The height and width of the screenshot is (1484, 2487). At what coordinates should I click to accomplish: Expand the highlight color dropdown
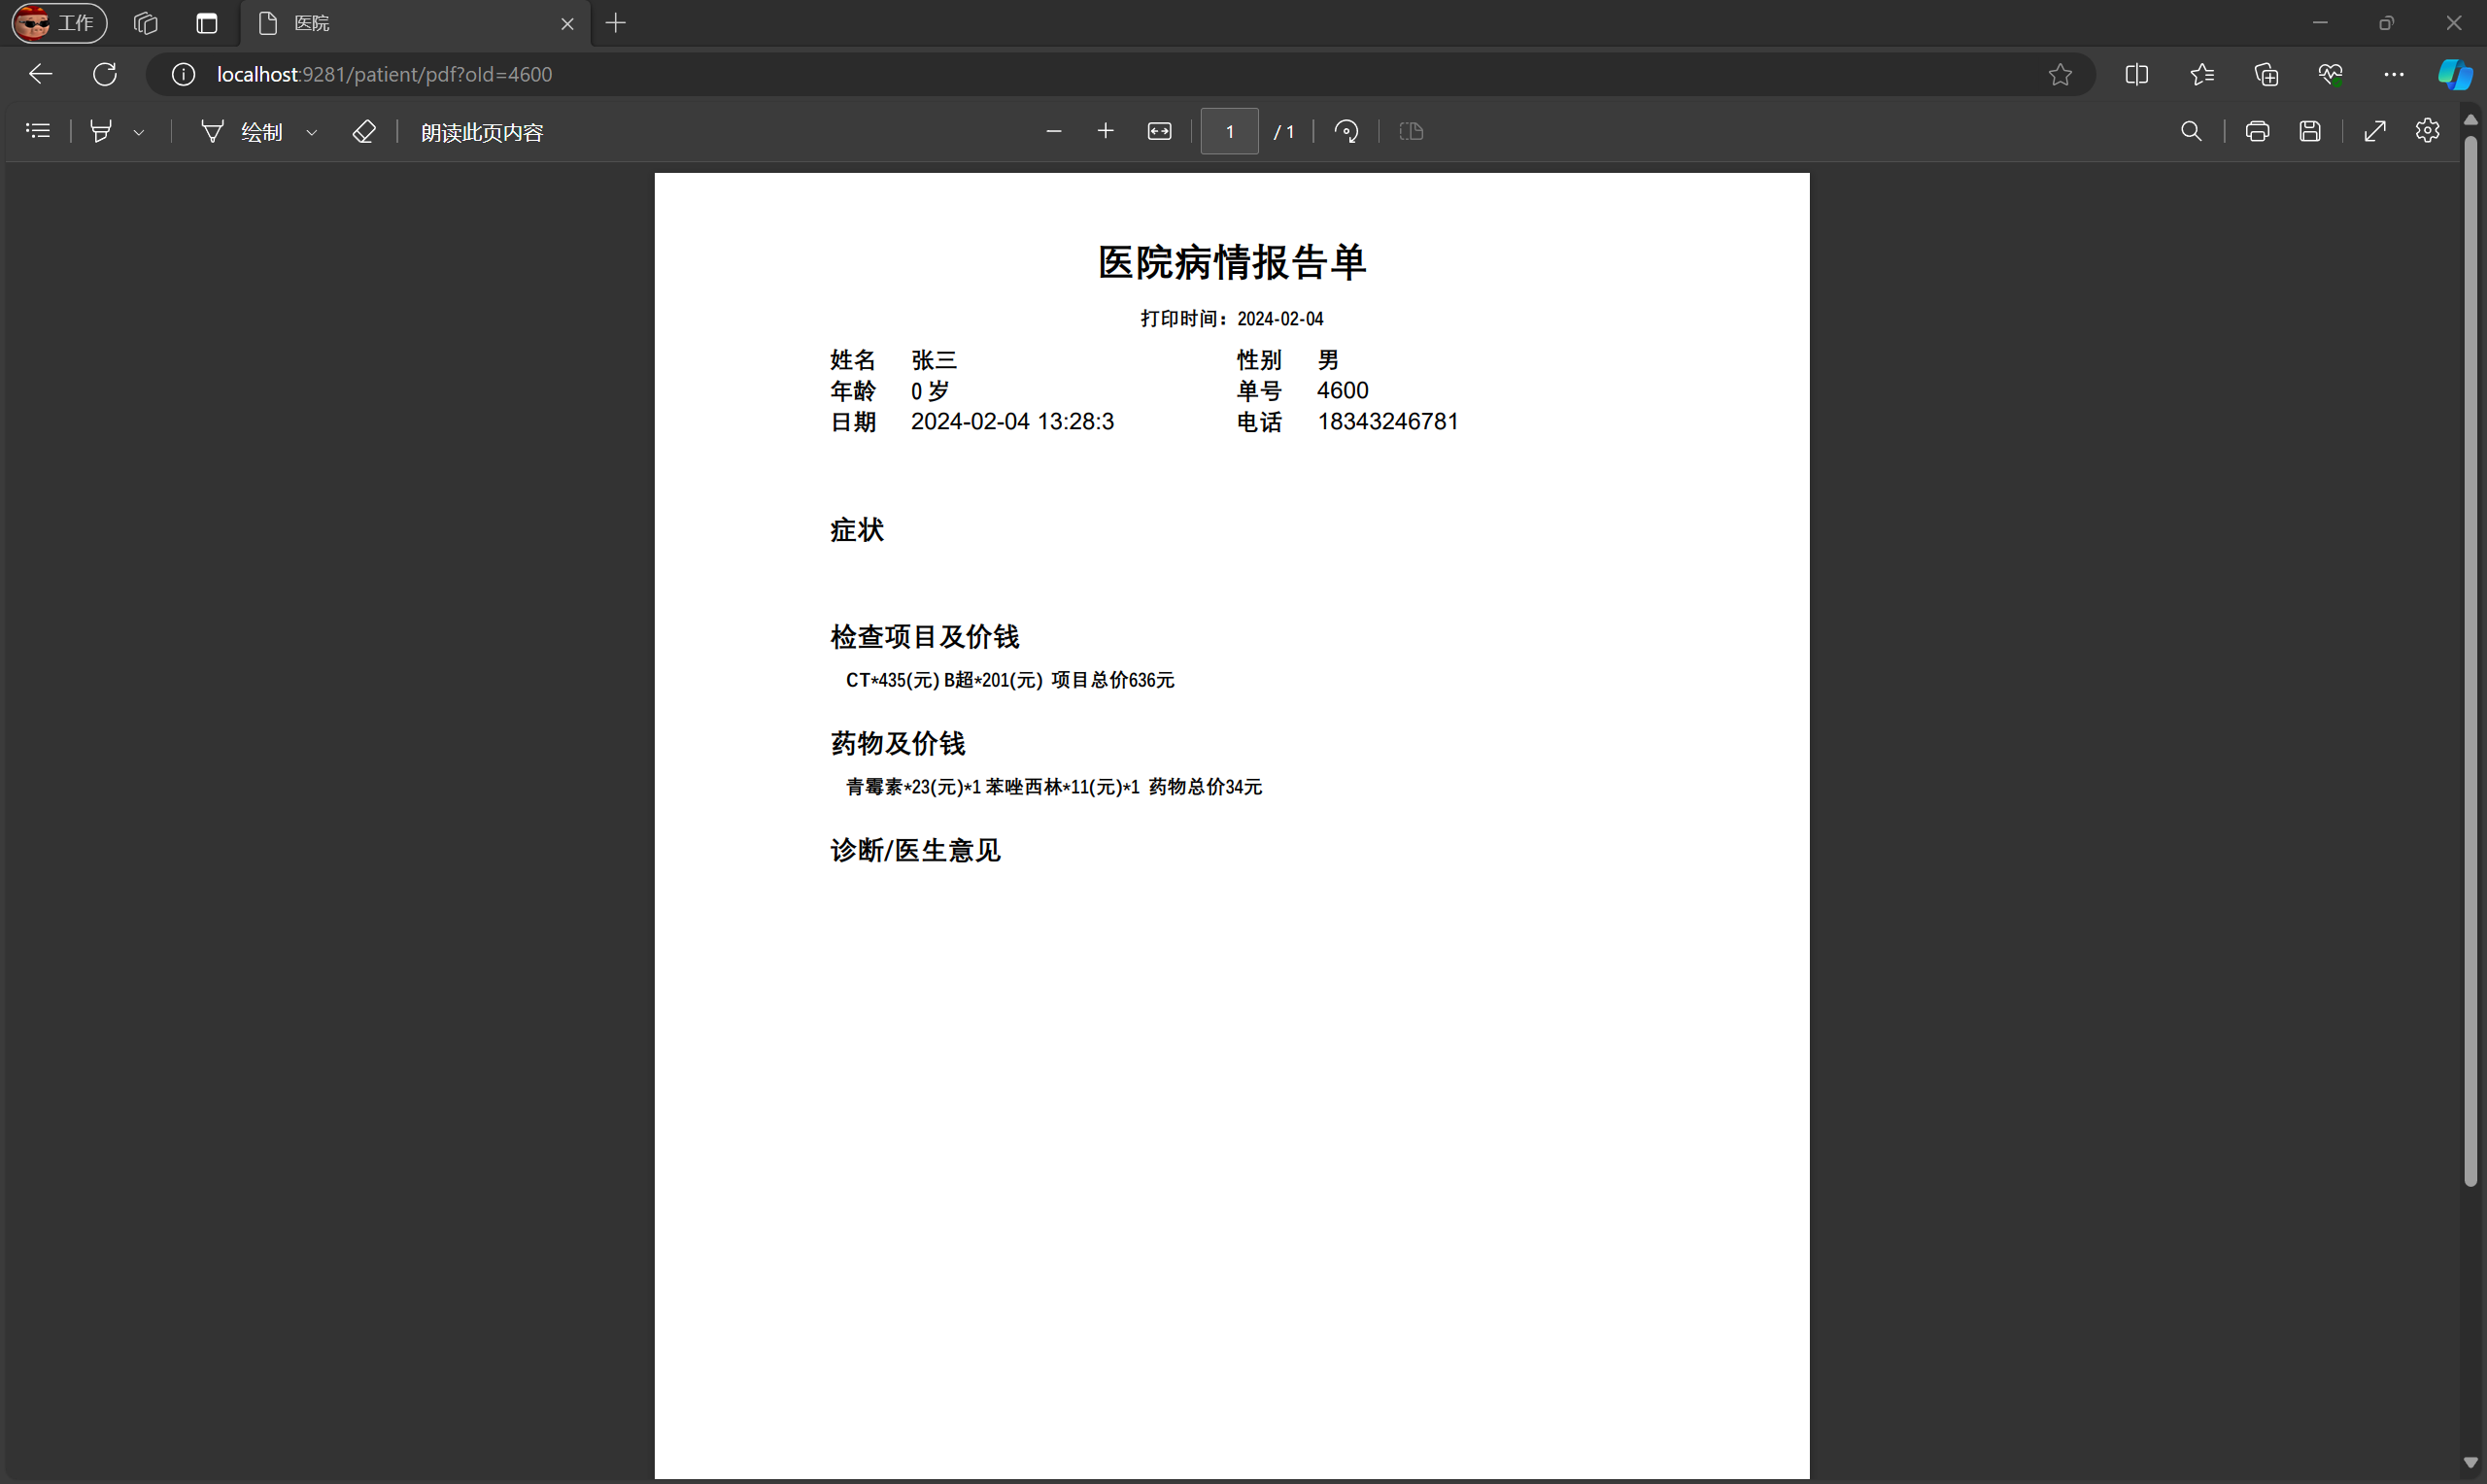point(139,132)
